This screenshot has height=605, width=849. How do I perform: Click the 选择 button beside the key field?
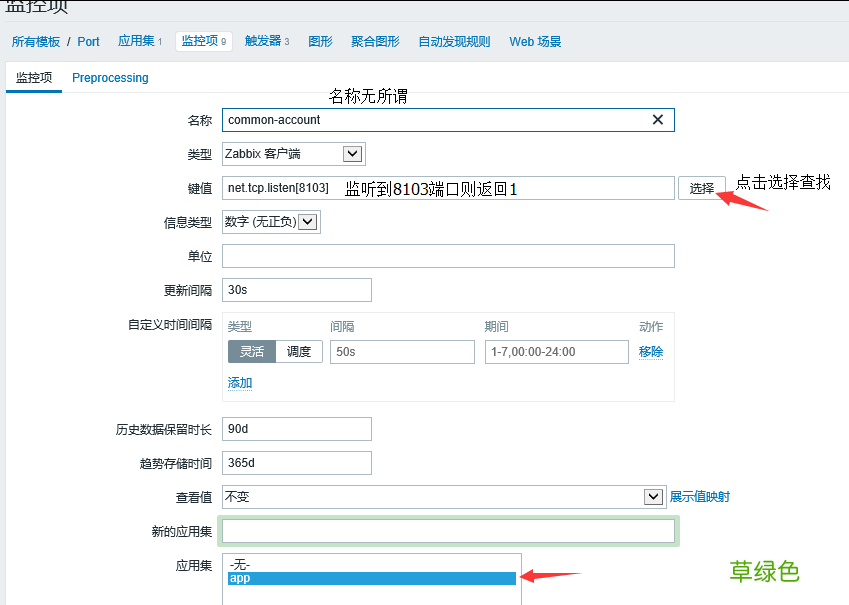point(703,187)
